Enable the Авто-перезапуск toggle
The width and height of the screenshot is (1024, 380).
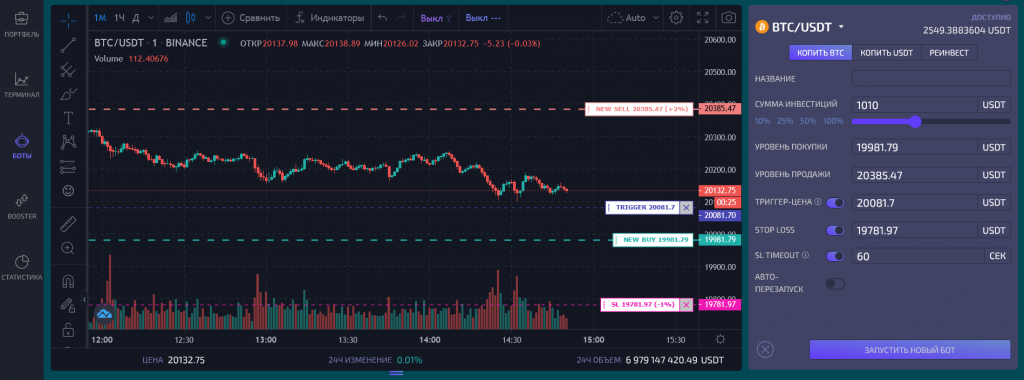pyautogui.click(x=835, y=283)
